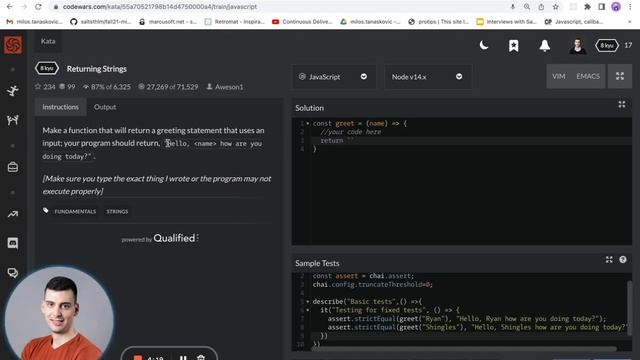The height and width of the screenshot is (360, 640).
Task: Collapse code fold arrow on line 1
Action: [308, 123]
